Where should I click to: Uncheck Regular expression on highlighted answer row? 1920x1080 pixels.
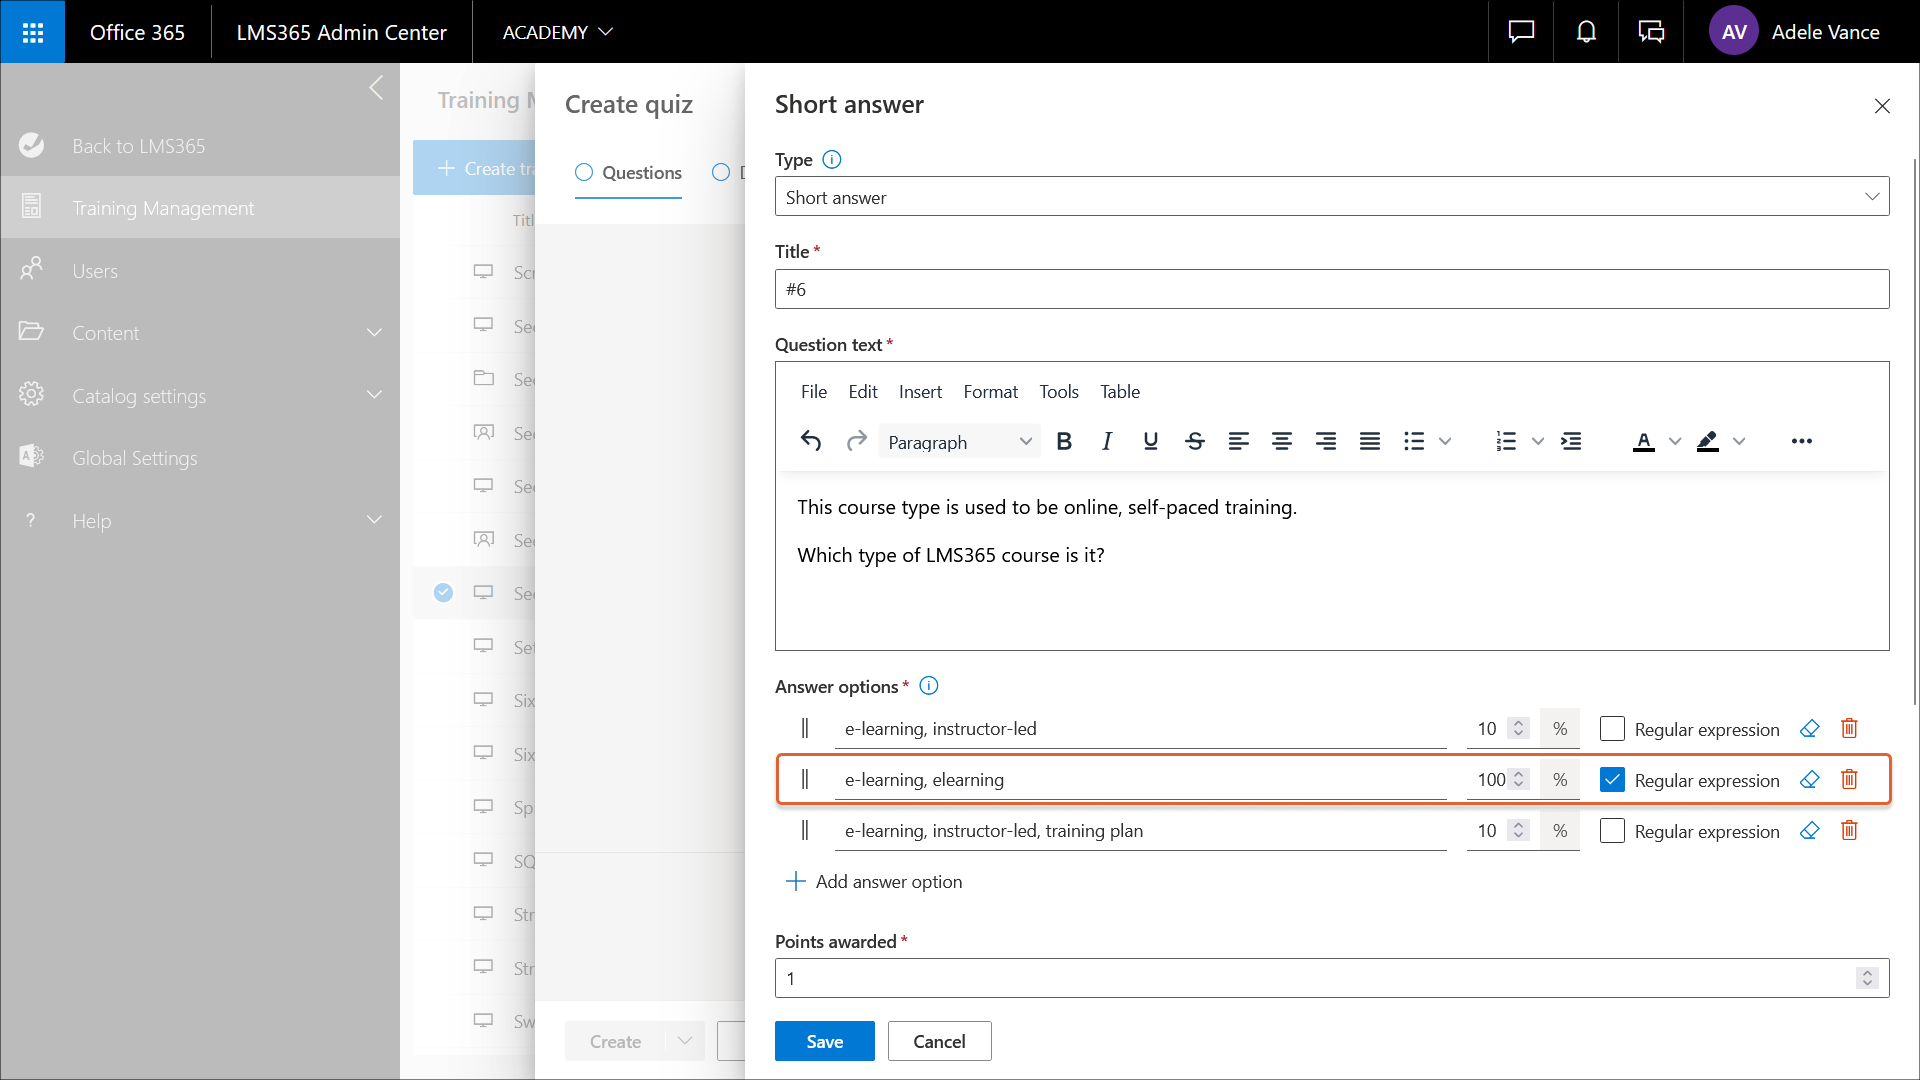(1612, 780)
